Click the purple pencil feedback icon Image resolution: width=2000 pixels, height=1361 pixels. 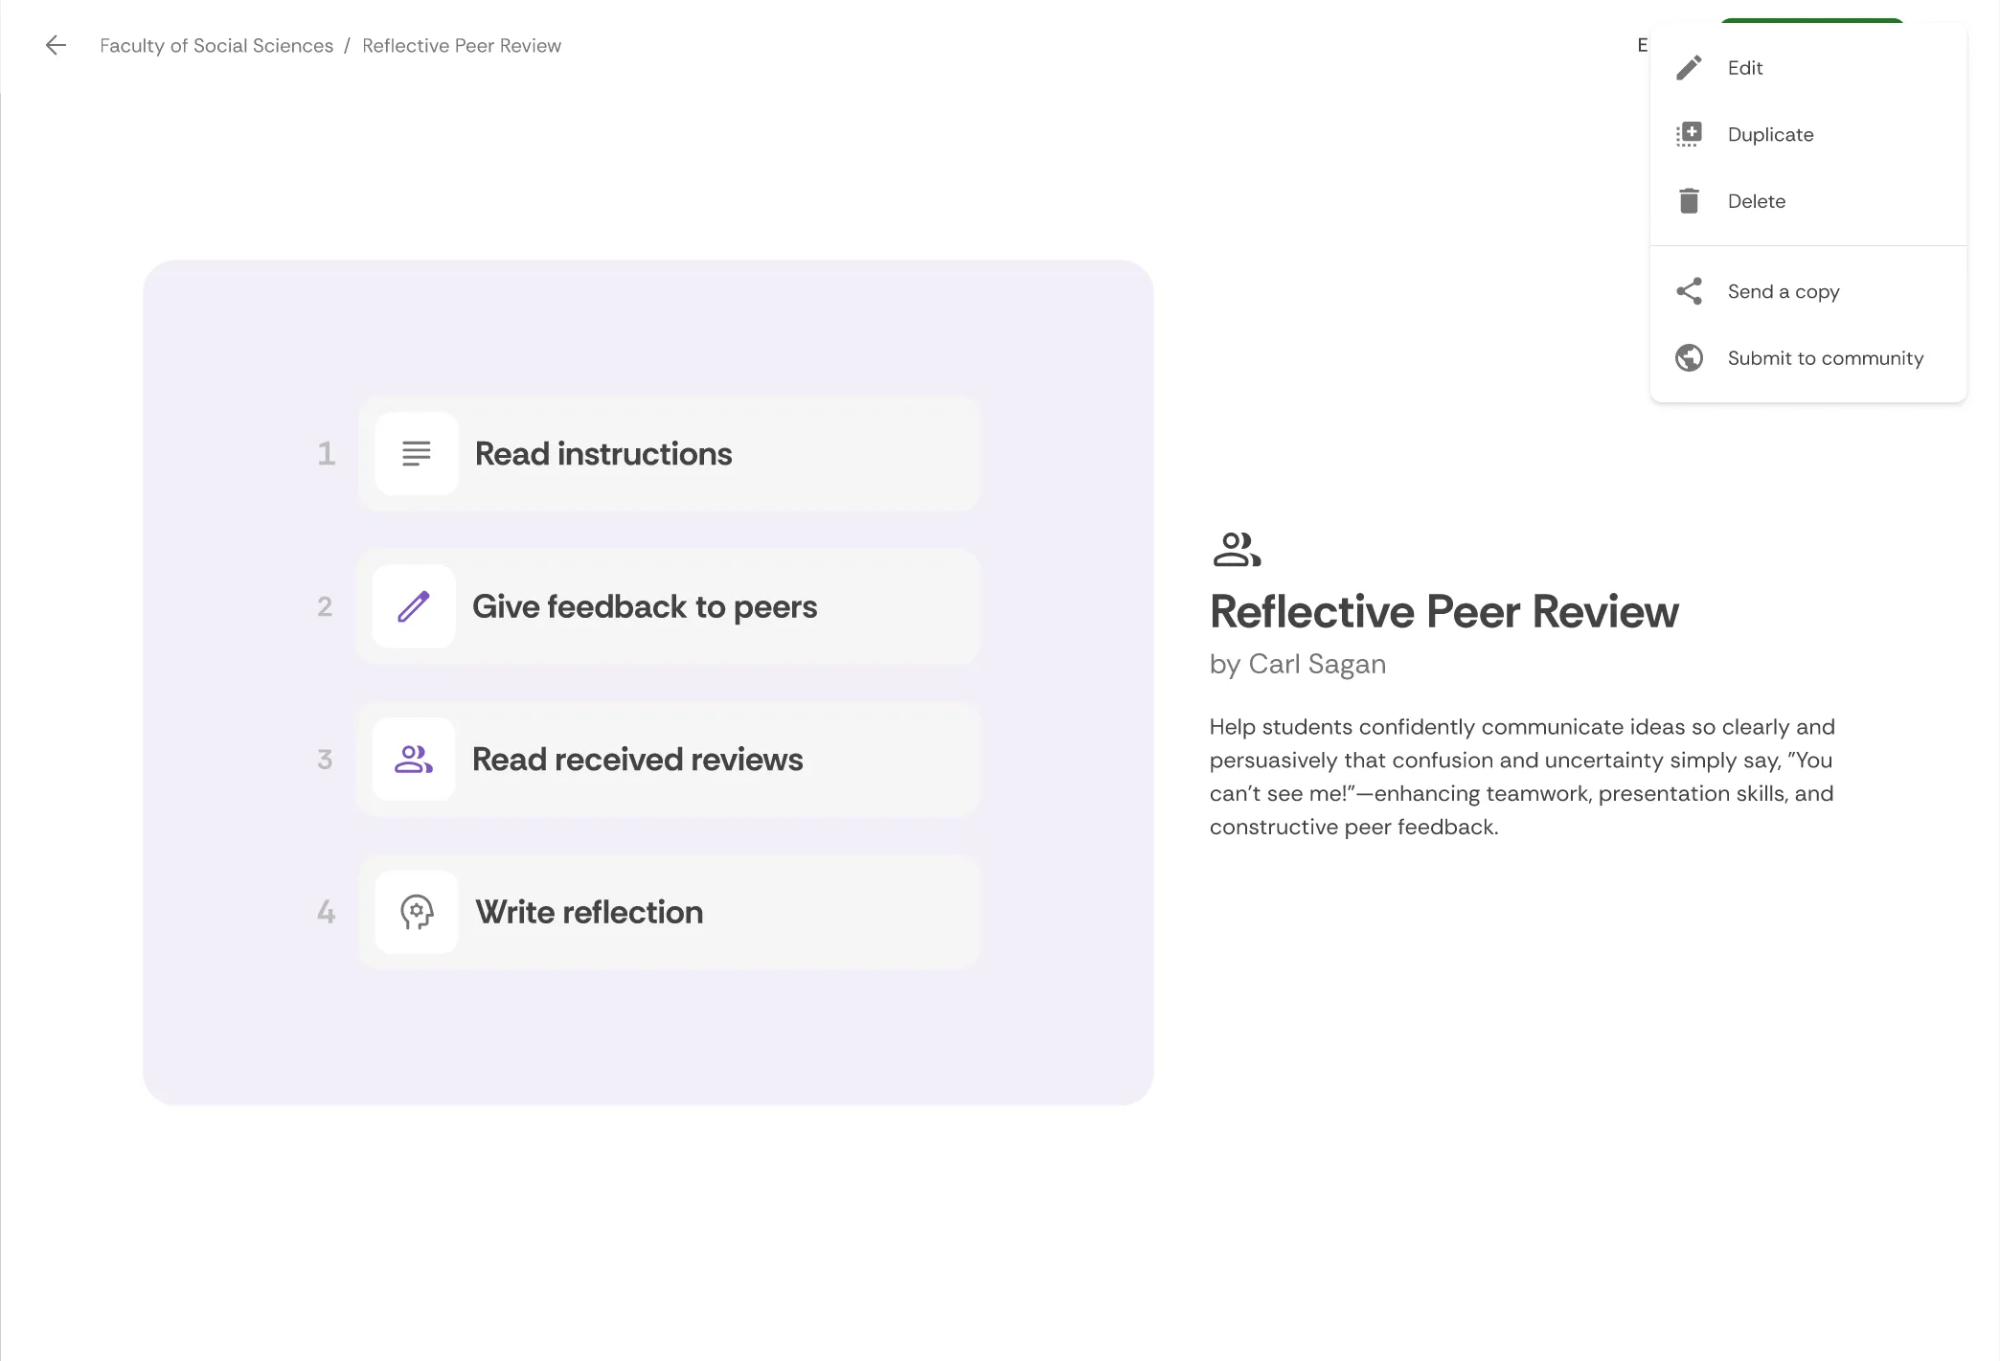pyautogui.click(x=414, y=606)
